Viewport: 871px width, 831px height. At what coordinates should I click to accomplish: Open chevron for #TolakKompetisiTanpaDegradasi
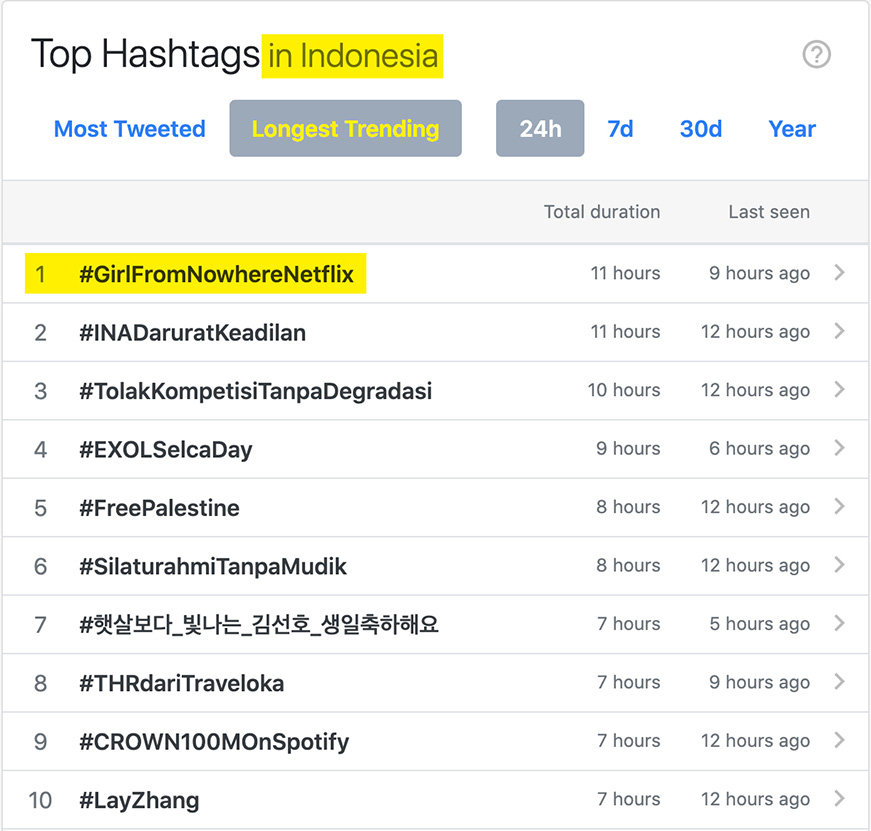click(839, 390)
